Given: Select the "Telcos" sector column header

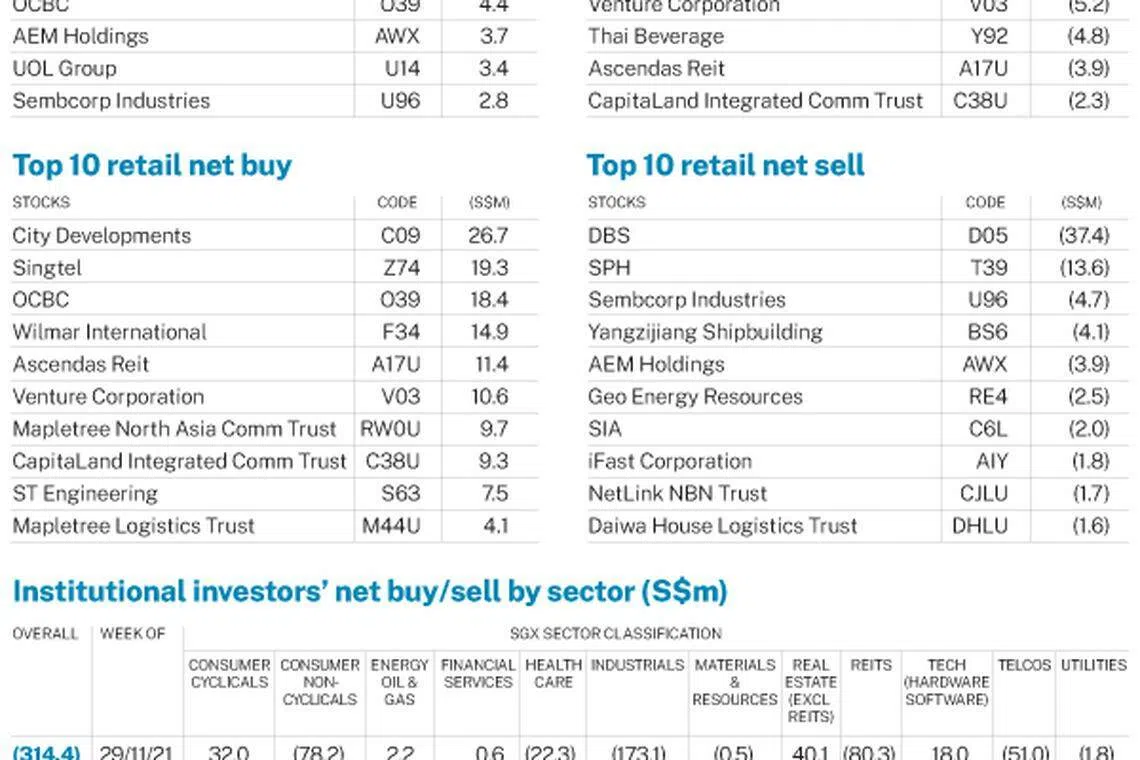Looking at the screenshot, I should pyautogui.click(x=1024, y=665).
